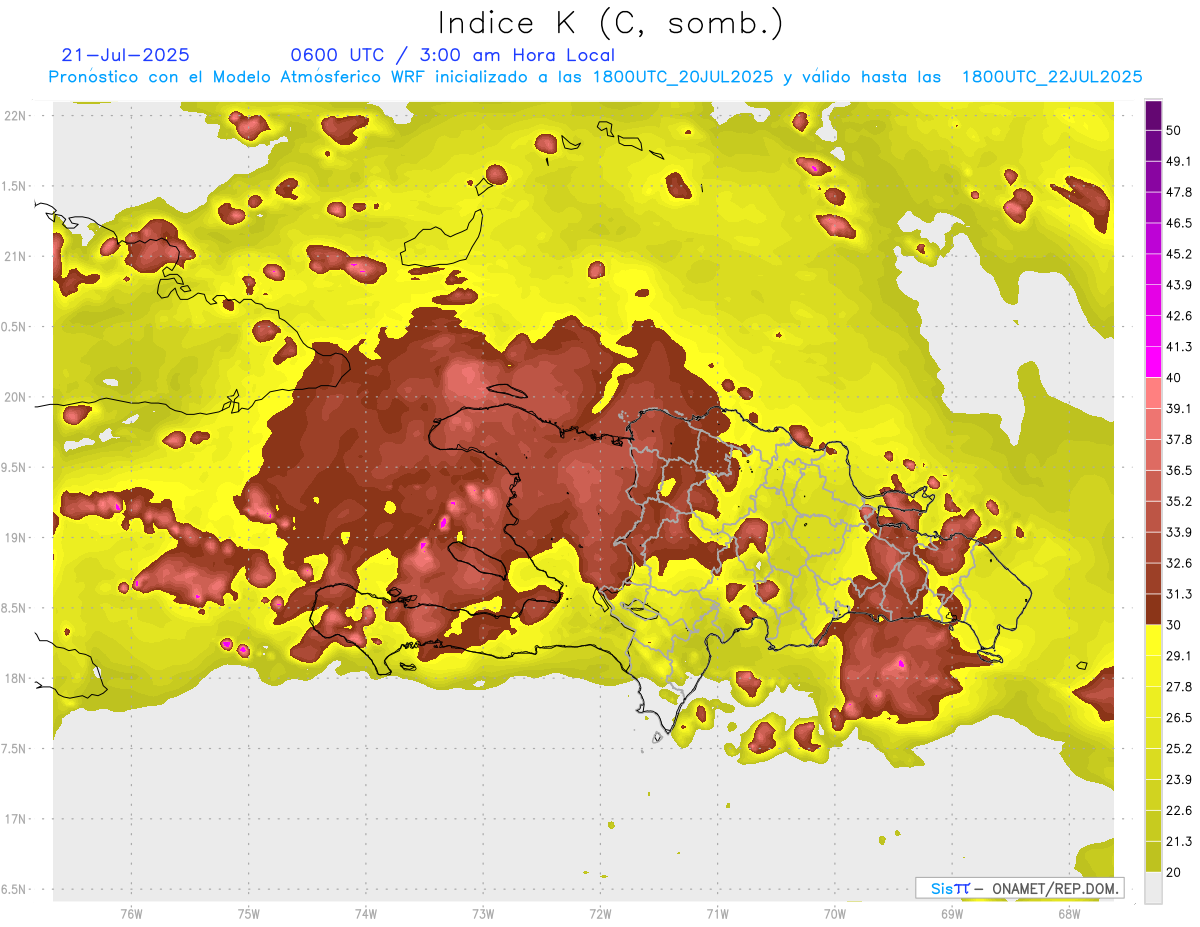This screenshot has height=927, width=1200.
Task: Click colorbar value "50"
Action: 1174,130
